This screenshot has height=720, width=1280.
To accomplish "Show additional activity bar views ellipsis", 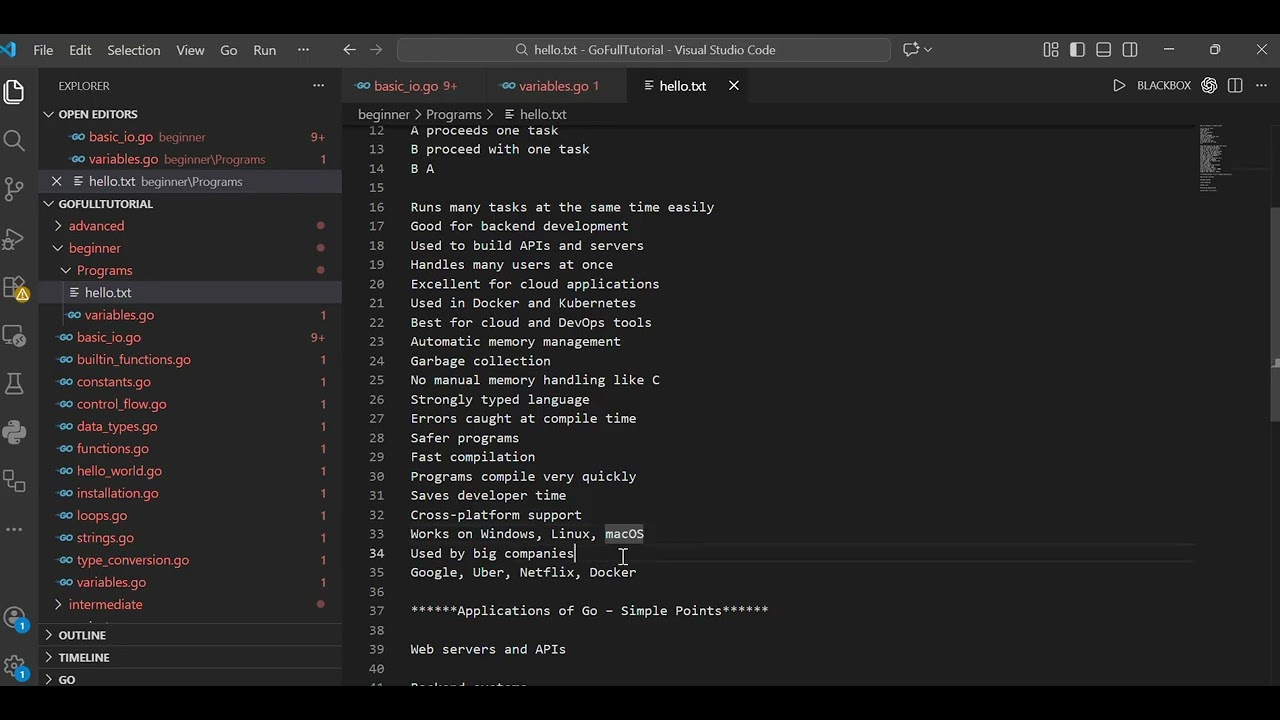I will 14,529.
